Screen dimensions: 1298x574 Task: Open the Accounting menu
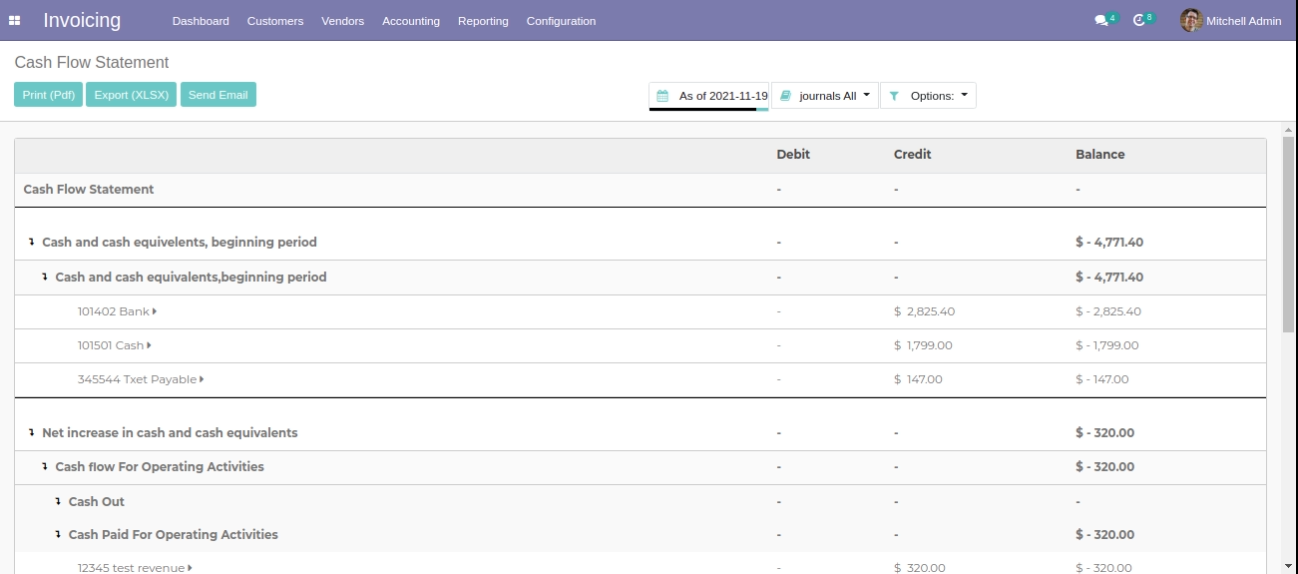pos(411,21)
